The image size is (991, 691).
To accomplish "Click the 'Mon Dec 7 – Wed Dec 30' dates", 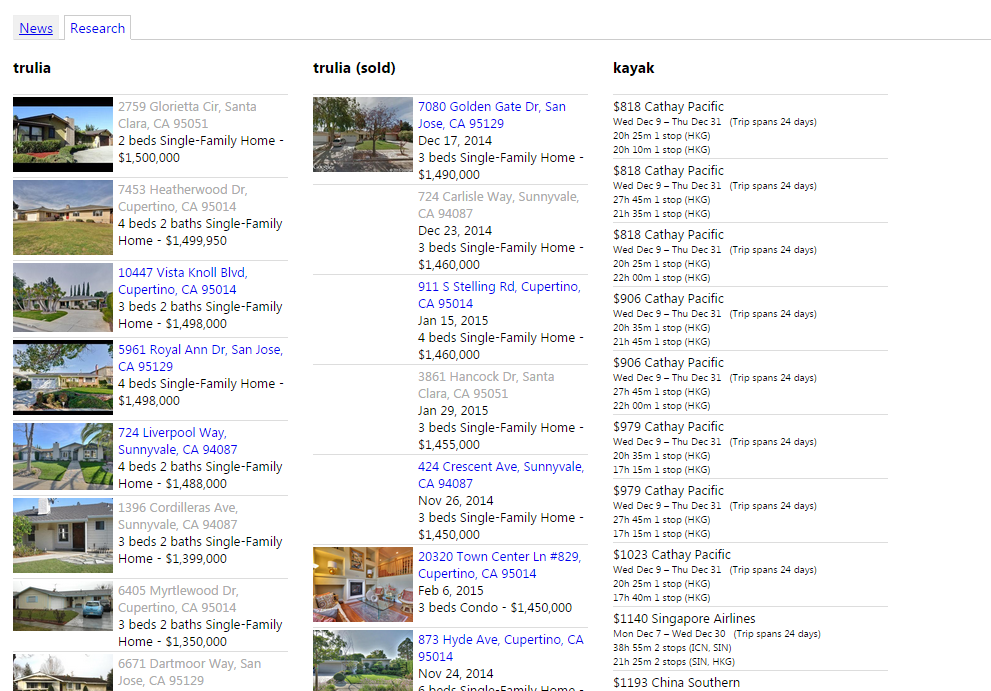I will 669,633.
